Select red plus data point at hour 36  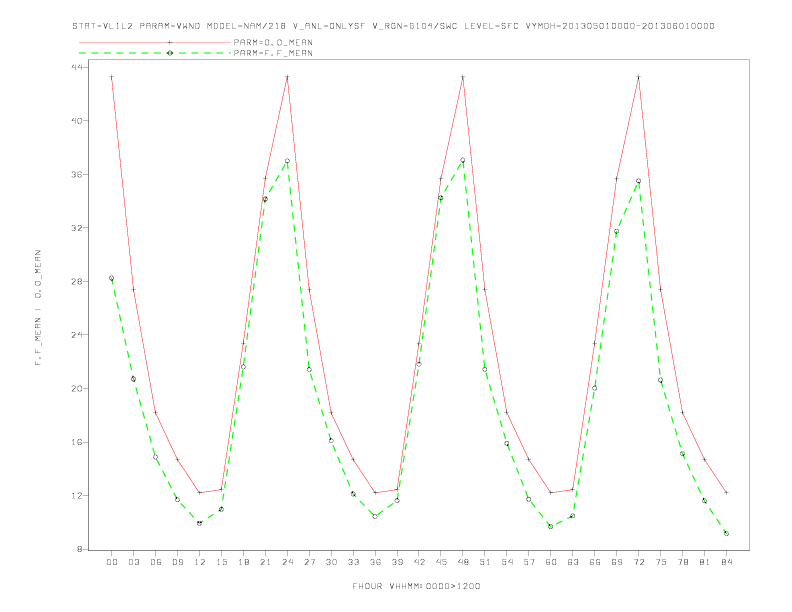point(375,492)
